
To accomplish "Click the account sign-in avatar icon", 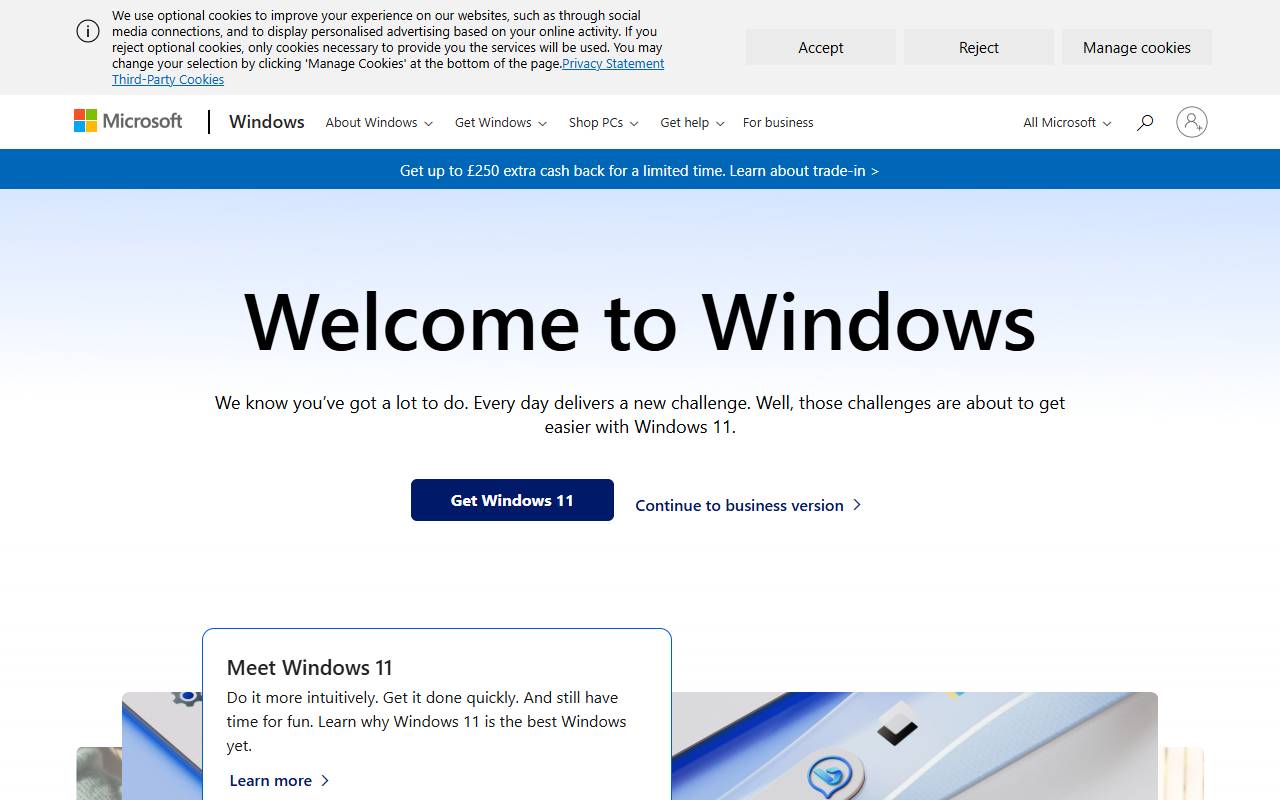I will click(1191, 122).
